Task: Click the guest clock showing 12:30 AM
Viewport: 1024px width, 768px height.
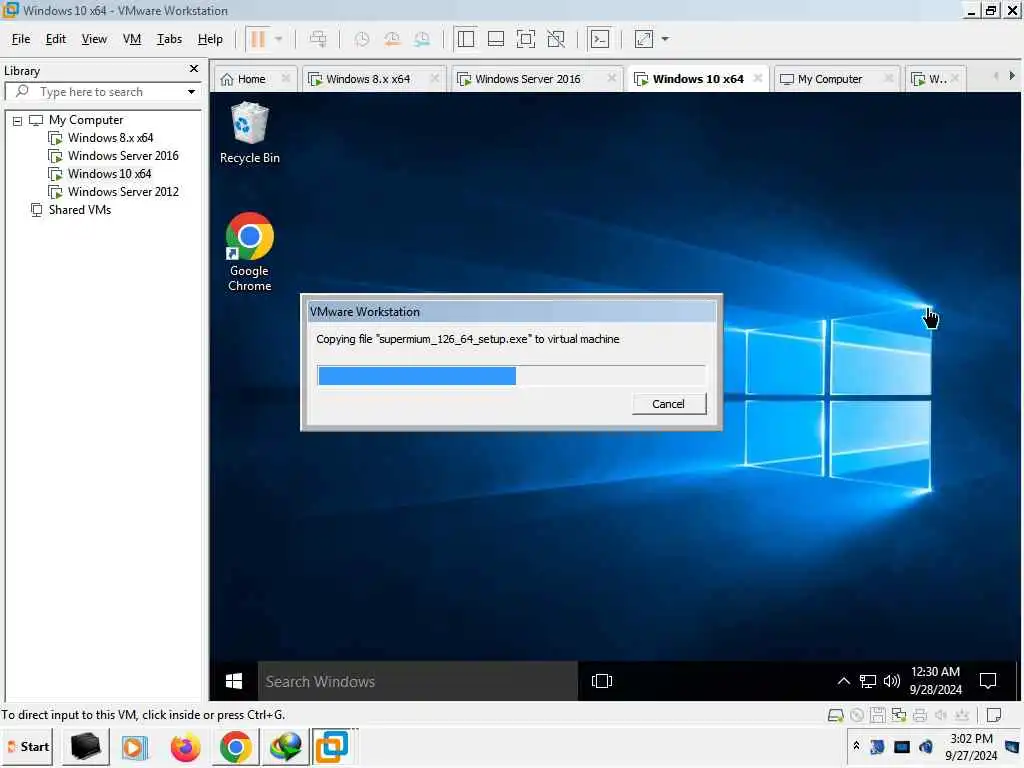Action: pyautogui.click(x=936, y=680)
